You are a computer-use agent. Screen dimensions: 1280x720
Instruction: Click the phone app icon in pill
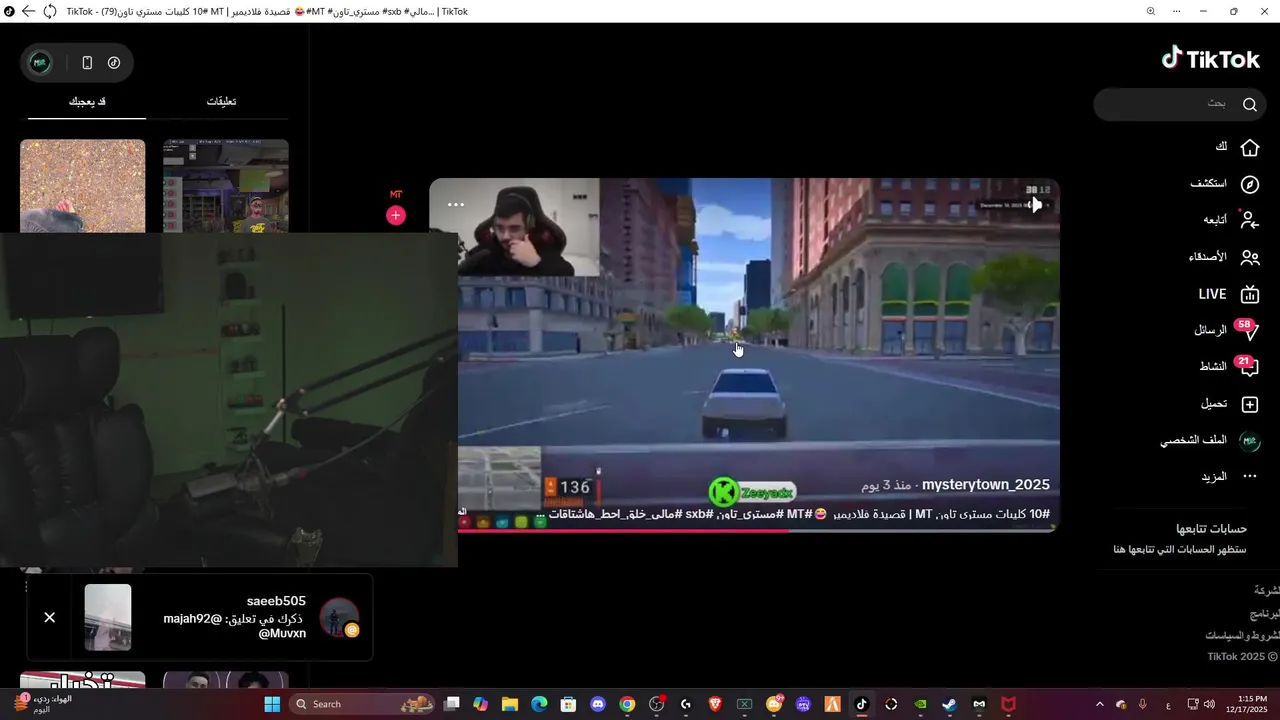pyautogui.click(x=87, y=62)
